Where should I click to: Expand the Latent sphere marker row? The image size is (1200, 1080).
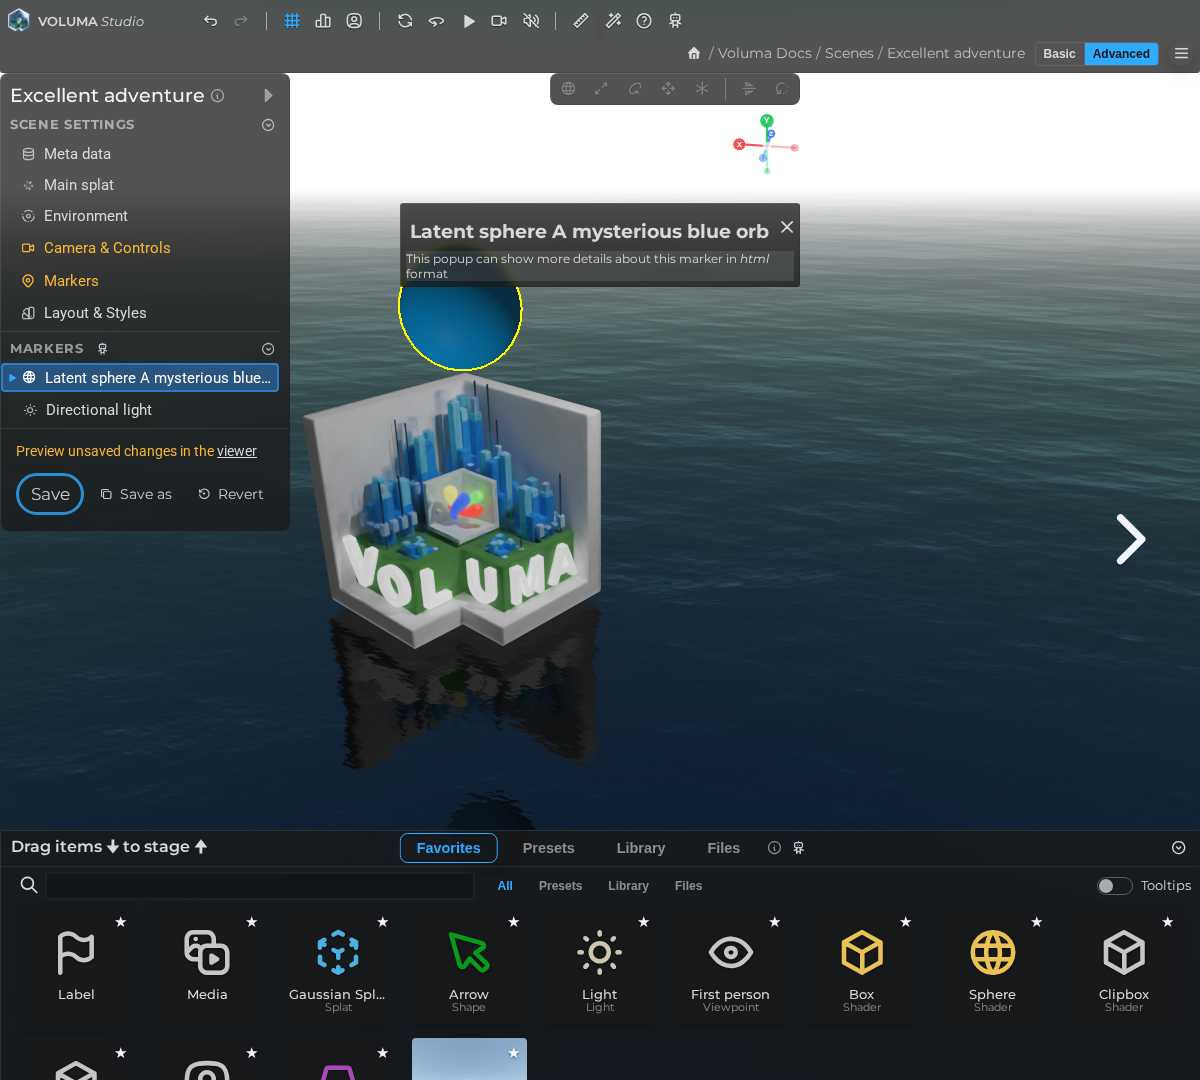tap(12, 378)
